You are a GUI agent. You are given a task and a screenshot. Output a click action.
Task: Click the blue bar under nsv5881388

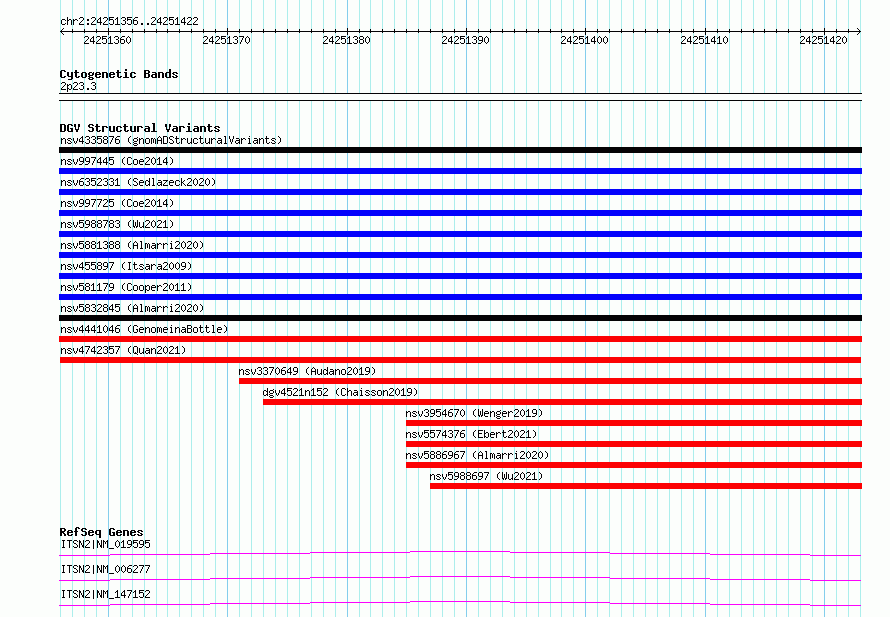[x=460, y=255]
